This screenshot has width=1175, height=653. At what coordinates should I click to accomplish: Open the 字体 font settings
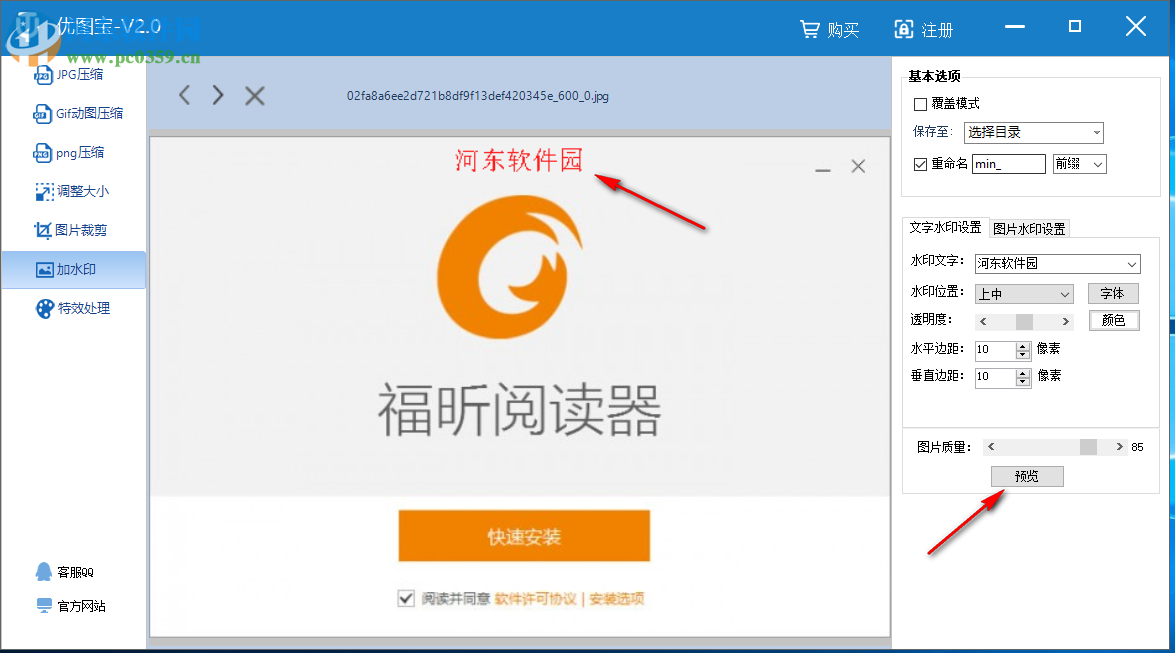1113,293
